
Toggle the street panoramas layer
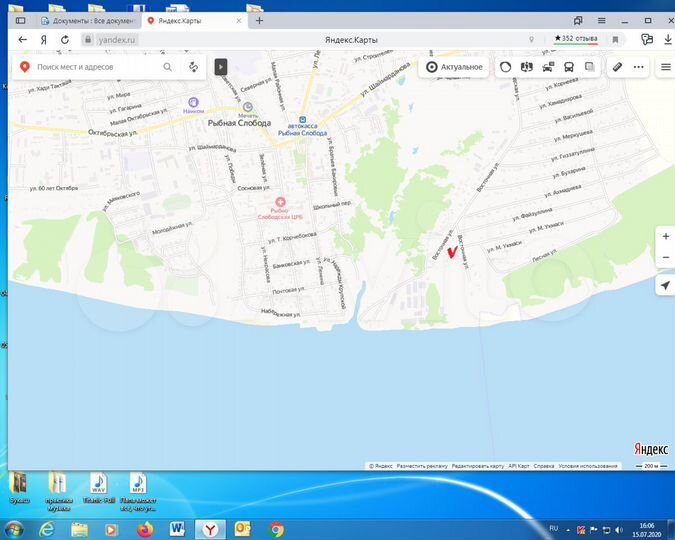click(x=527, y=67)
